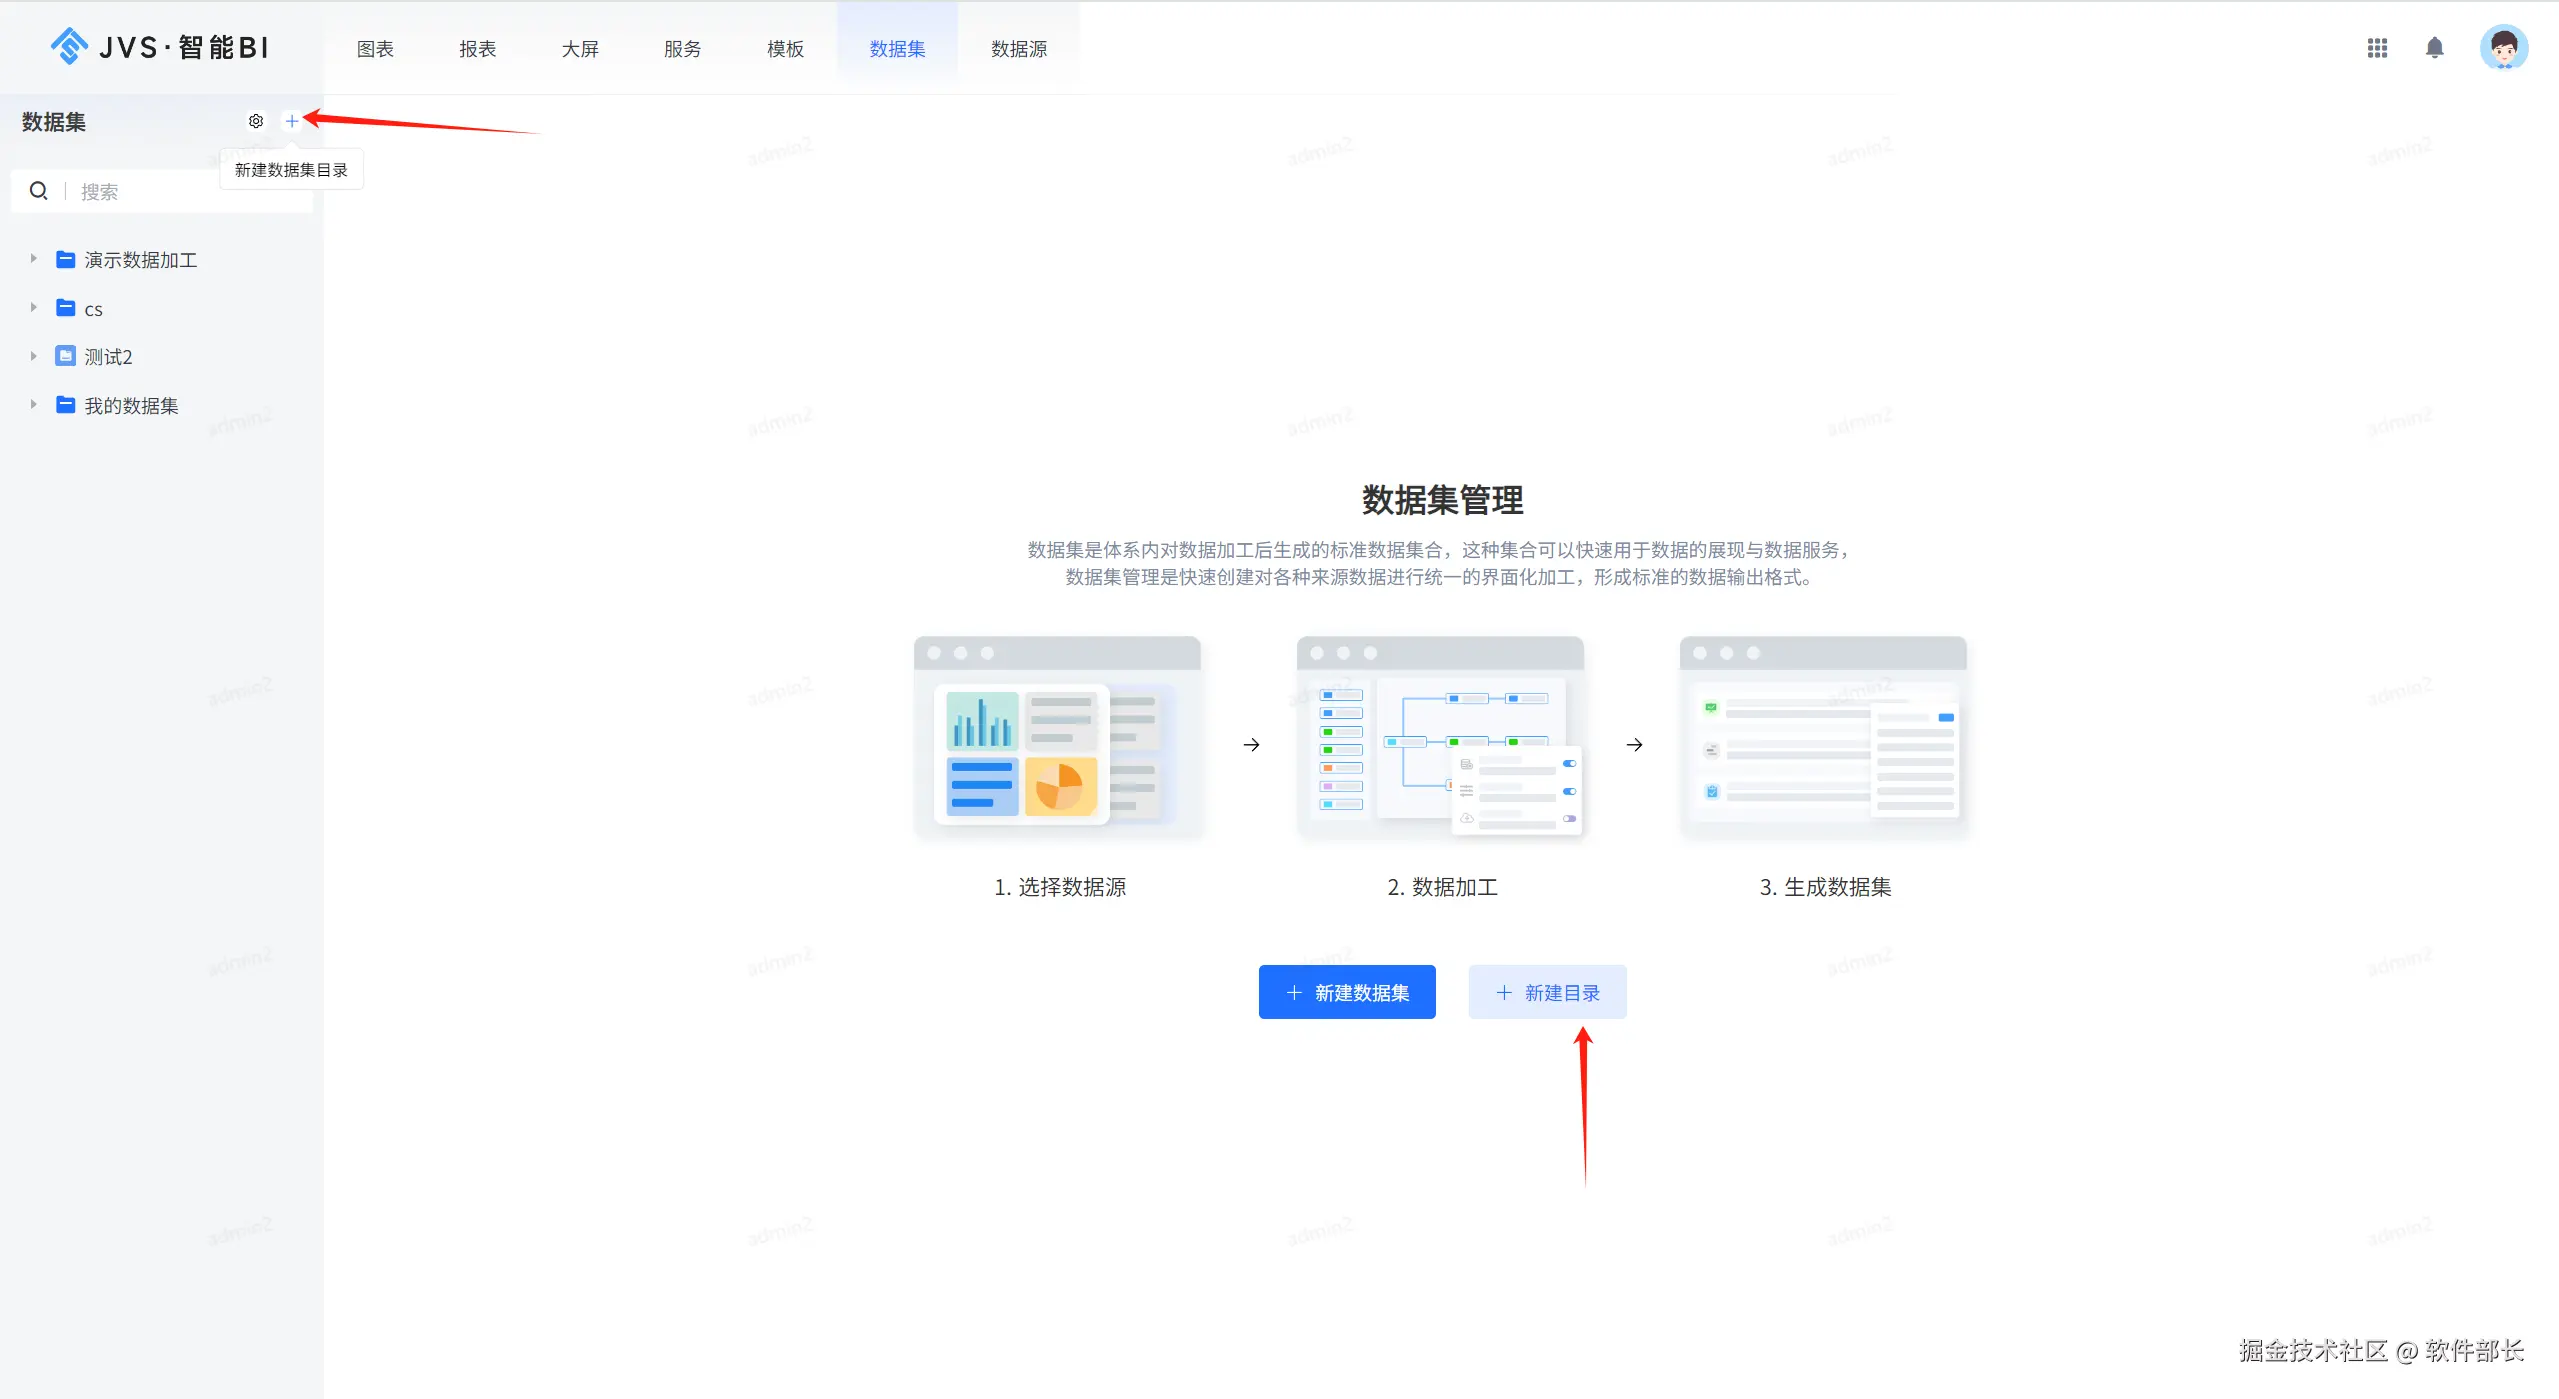The width and height of the screenshot is (2559, 1399).
Task: Click the 搜索 input field
Action: tap(180, 192)
